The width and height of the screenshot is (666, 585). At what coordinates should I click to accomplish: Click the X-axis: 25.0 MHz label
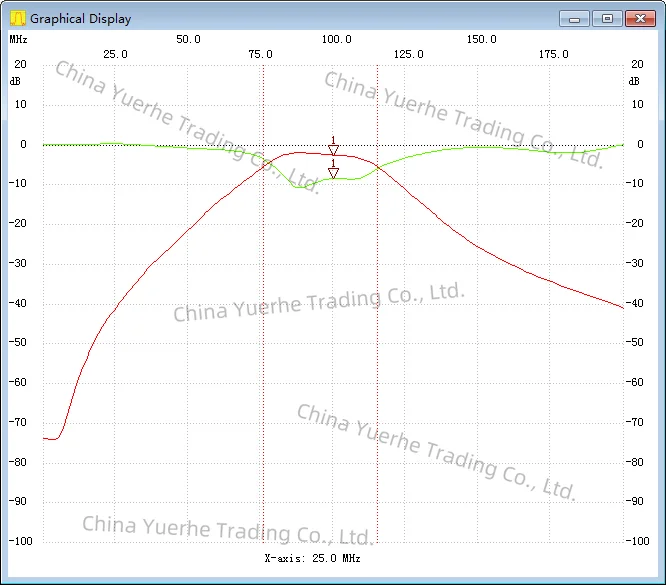312,558
